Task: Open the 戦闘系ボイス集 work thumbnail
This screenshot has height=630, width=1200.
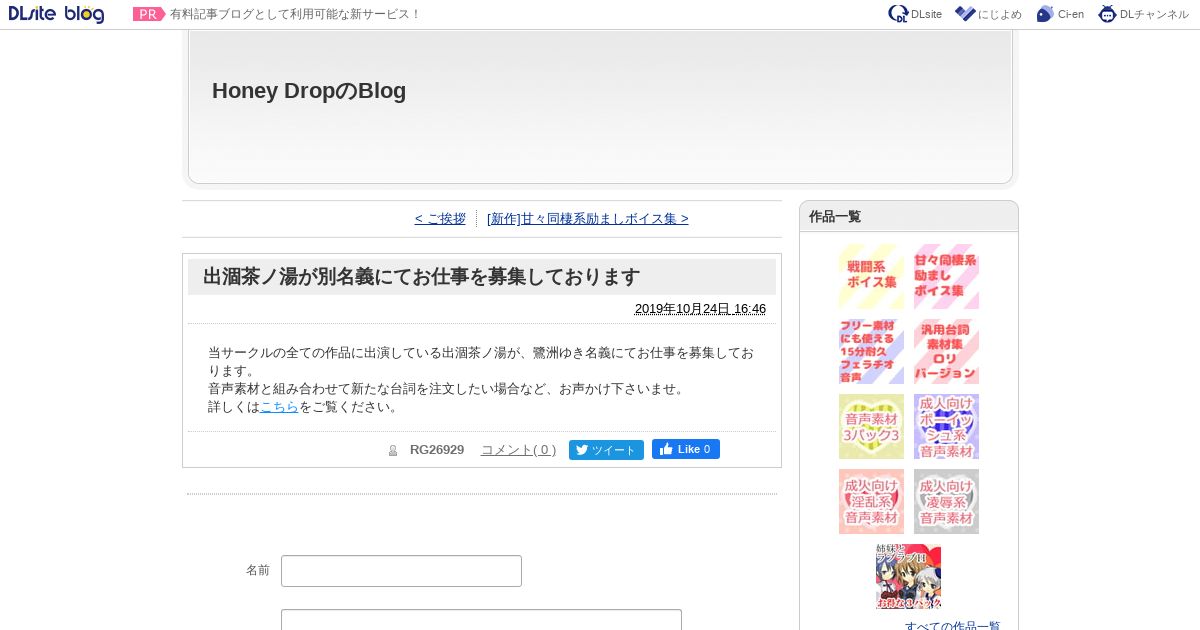Action: pyautogui.click(x=871, y=277)
